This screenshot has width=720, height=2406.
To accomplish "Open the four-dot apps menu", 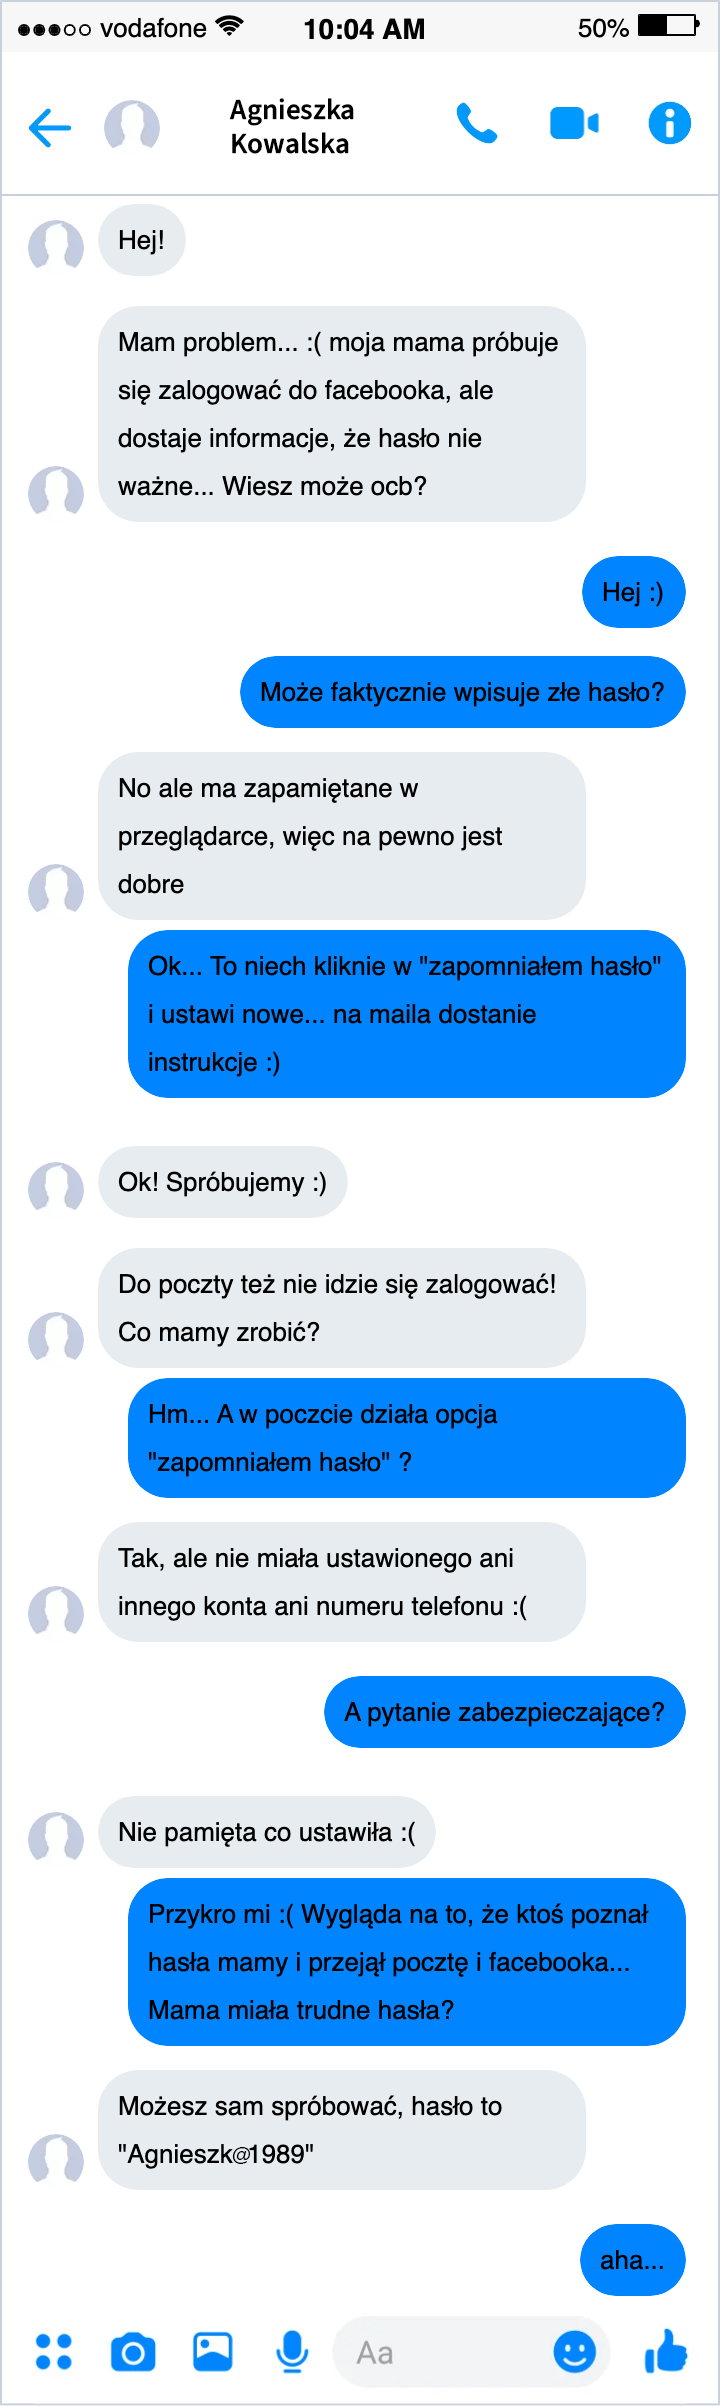I will 53,2351.
